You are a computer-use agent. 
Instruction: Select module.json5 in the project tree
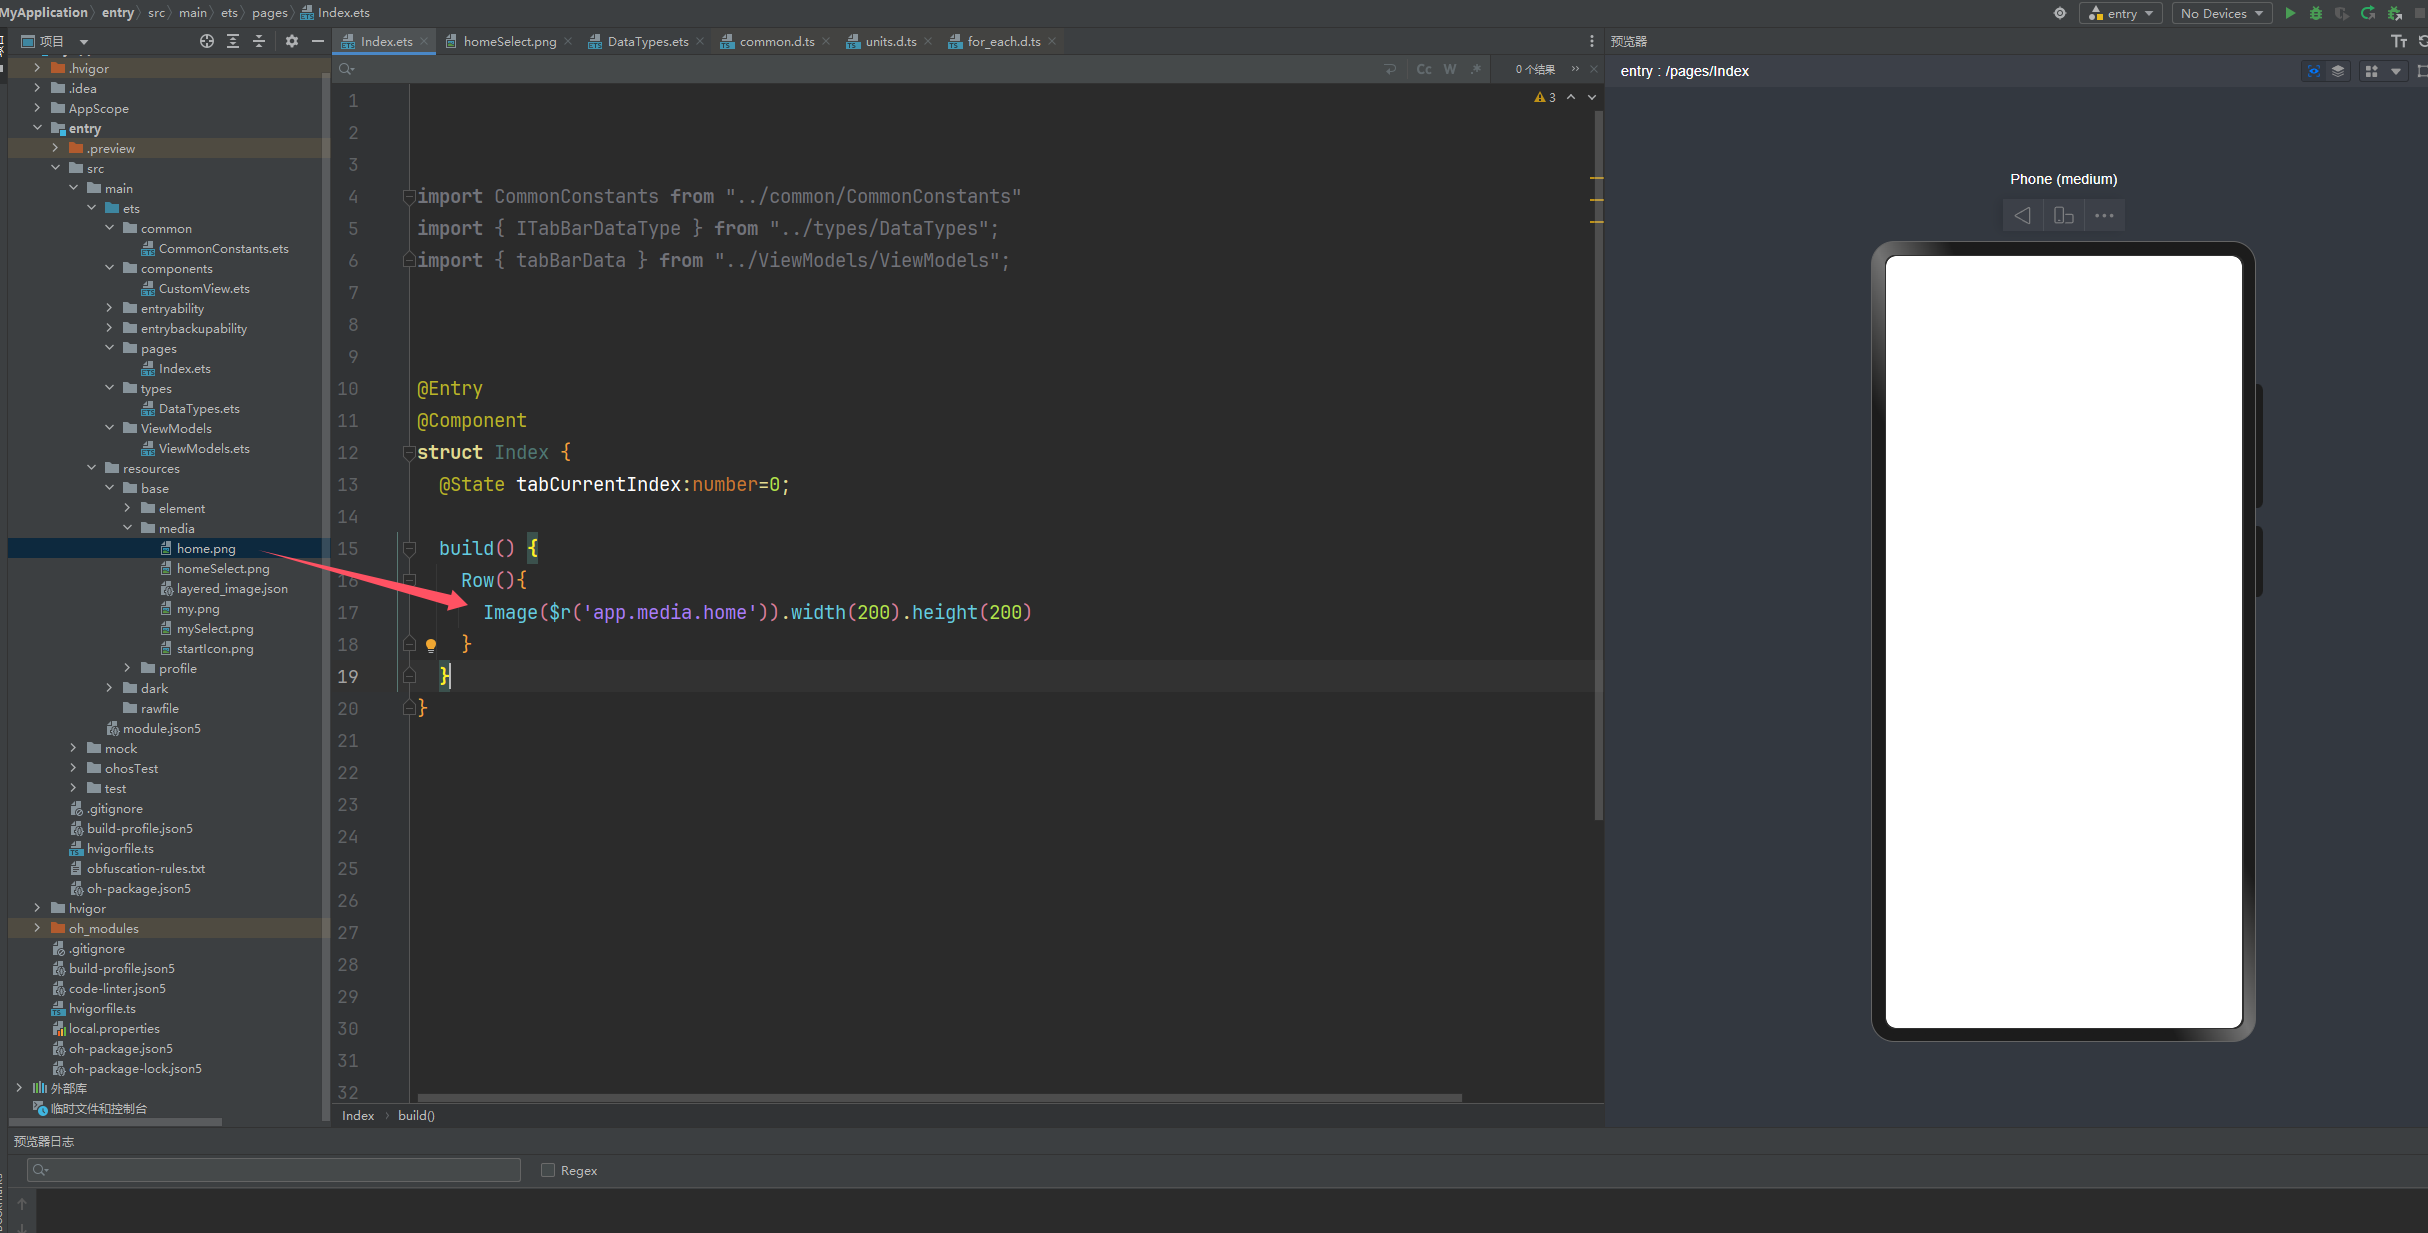[161, 728]
